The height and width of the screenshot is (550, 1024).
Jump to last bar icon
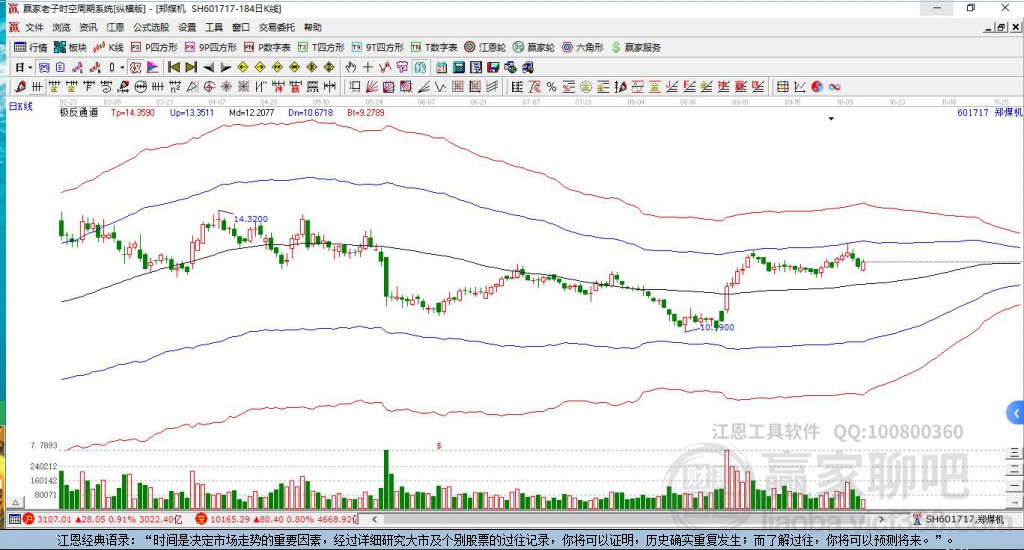click(x=191, y=67)
